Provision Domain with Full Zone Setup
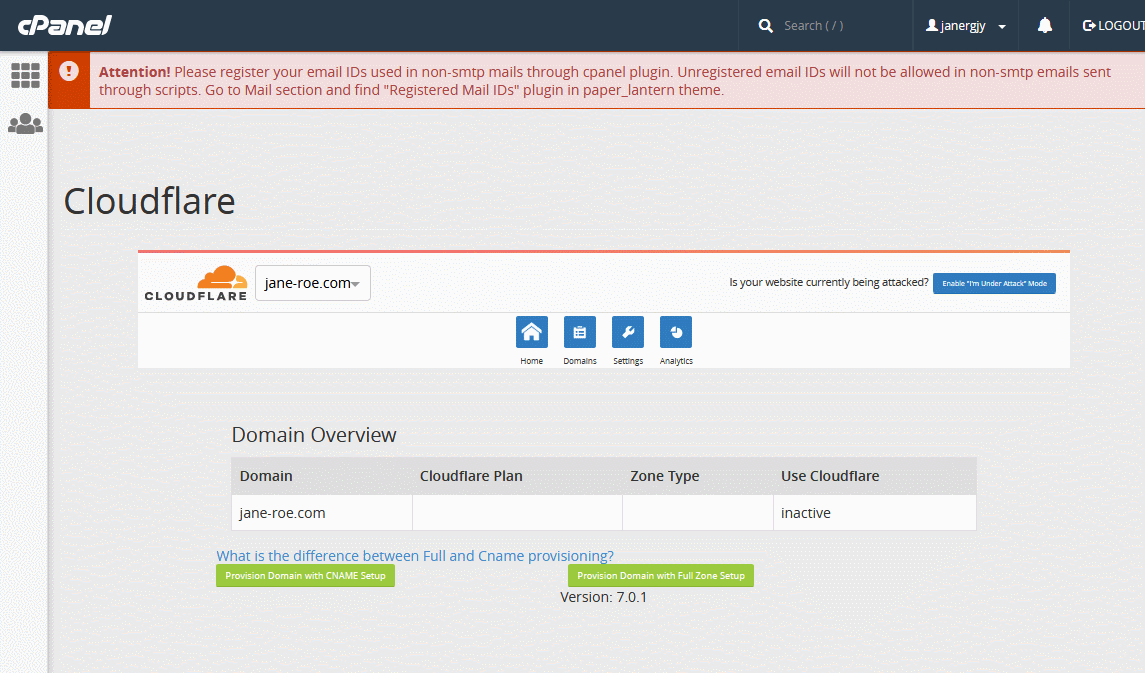 pos(661,576)
